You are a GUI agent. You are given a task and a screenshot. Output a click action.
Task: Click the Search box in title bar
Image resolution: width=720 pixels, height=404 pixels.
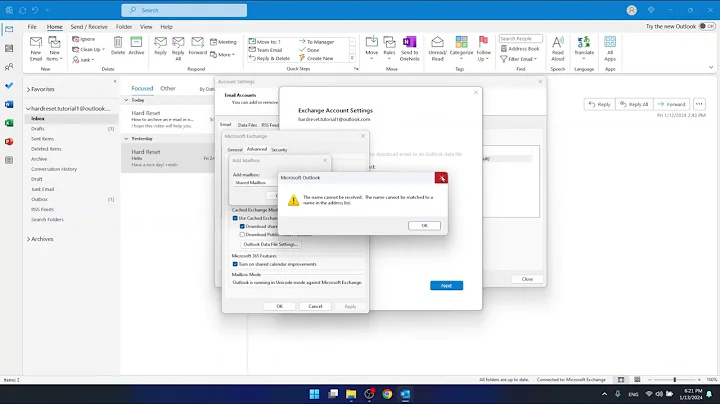click(x=184, y=10)
